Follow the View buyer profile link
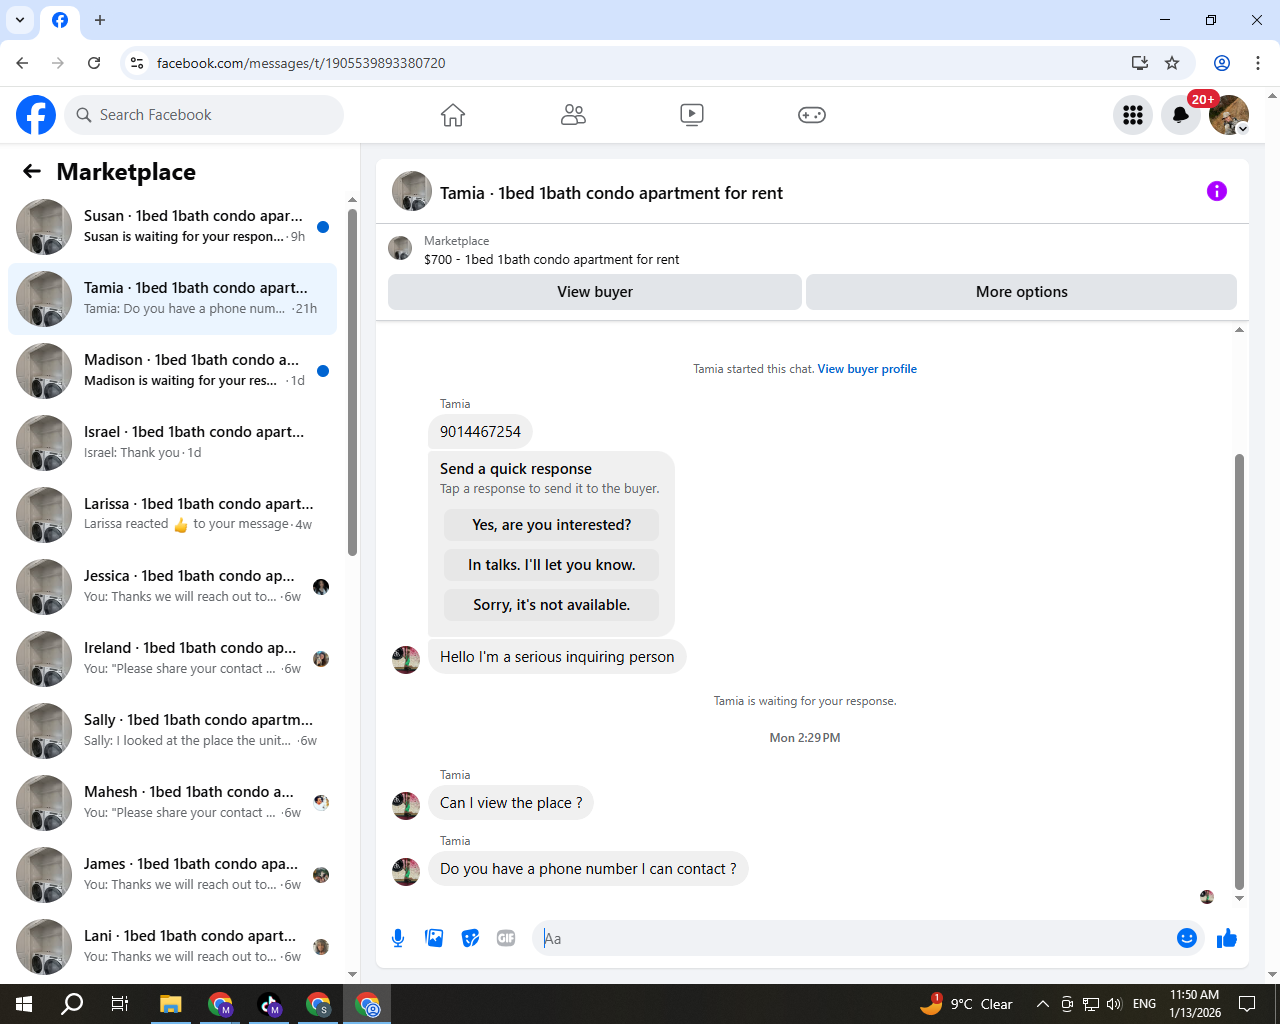This screenshot has height=1024, width=1280. click(867, 369)
